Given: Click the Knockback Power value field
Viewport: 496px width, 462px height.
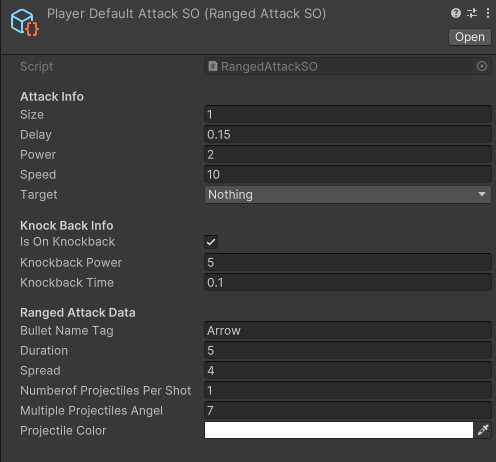Looking at the screenshot, I should [x=348, y=262].
